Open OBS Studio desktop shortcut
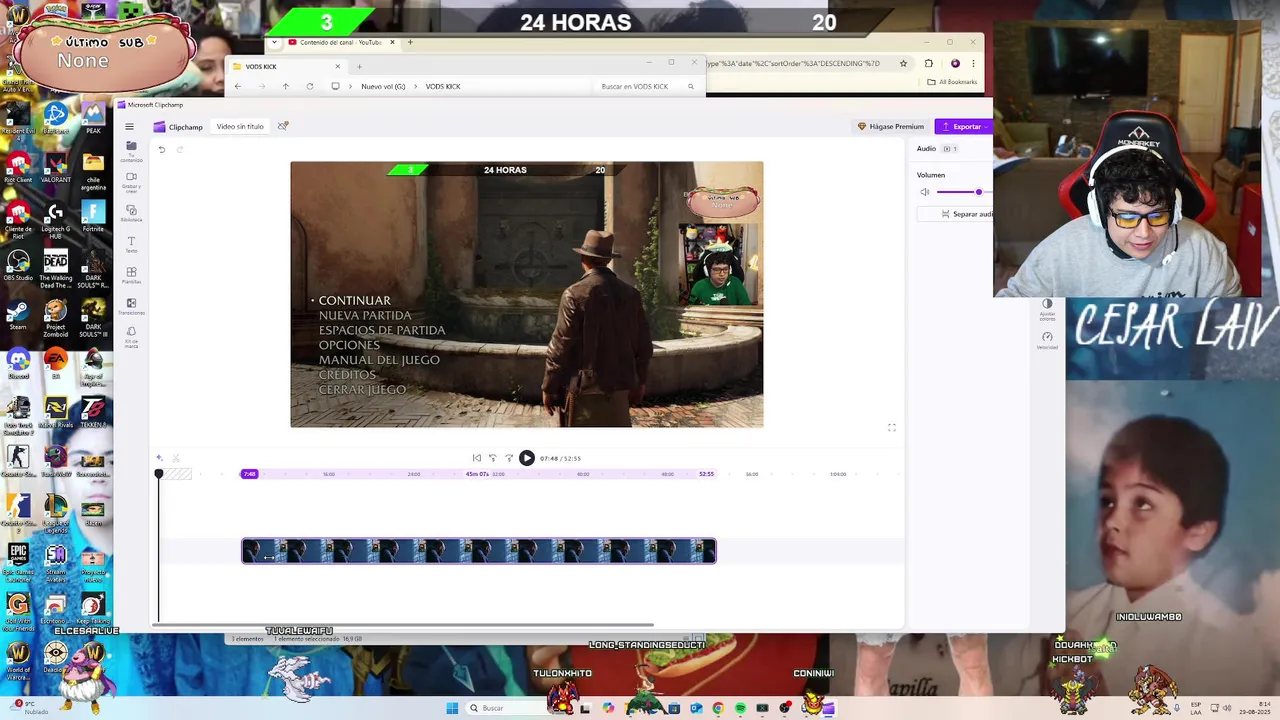The width and height of the screenshot is (1280, 720). click(x=18, y=264)
